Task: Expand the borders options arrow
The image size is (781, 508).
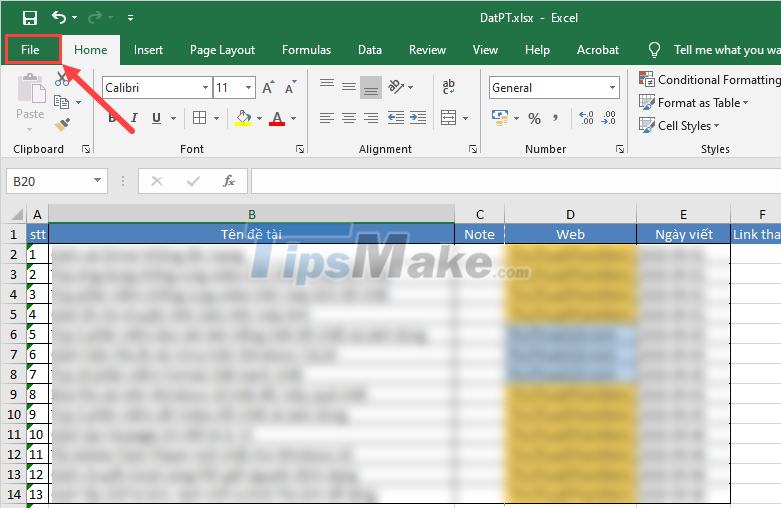Action: [216, 119]
